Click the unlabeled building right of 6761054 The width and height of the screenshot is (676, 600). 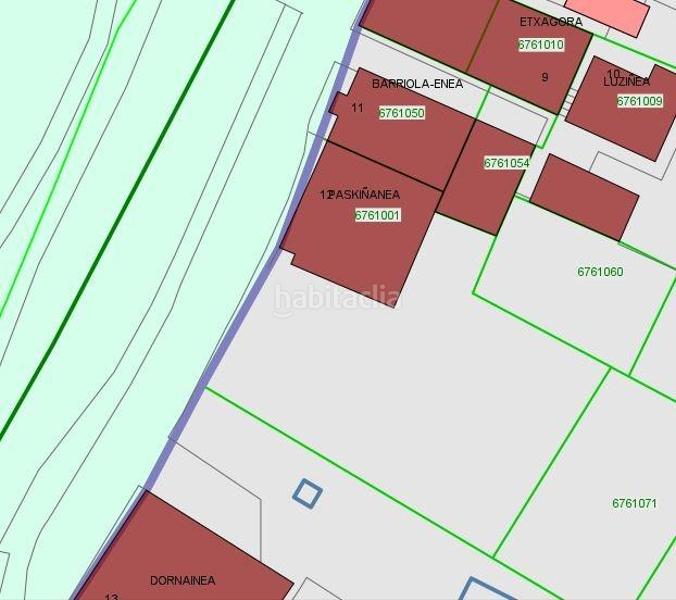click(584, 197)
